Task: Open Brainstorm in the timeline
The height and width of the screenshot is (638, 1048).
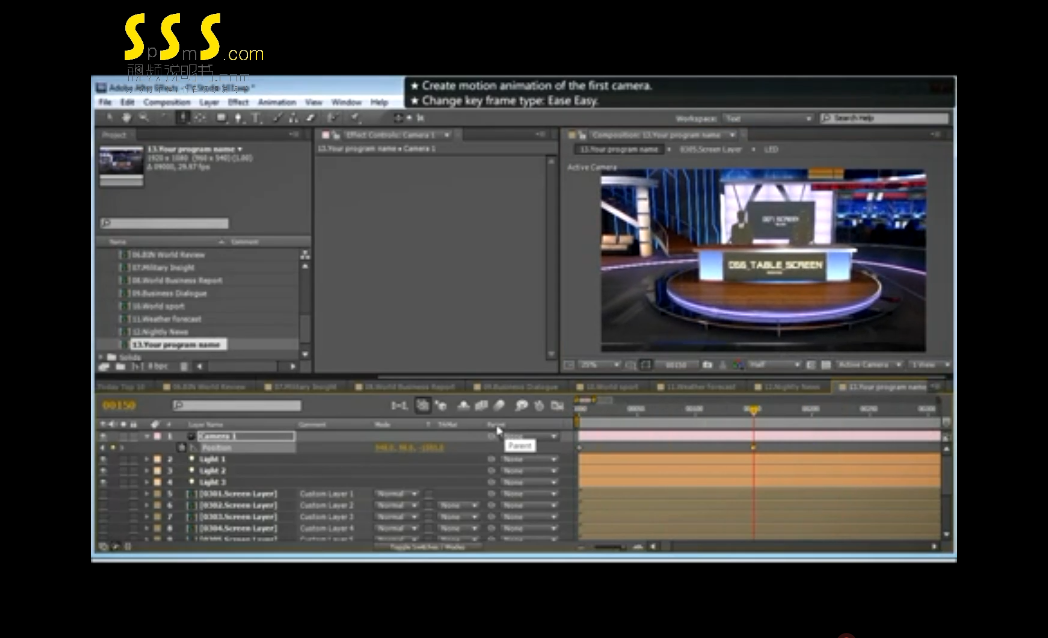Action: [x=521, y=406]
